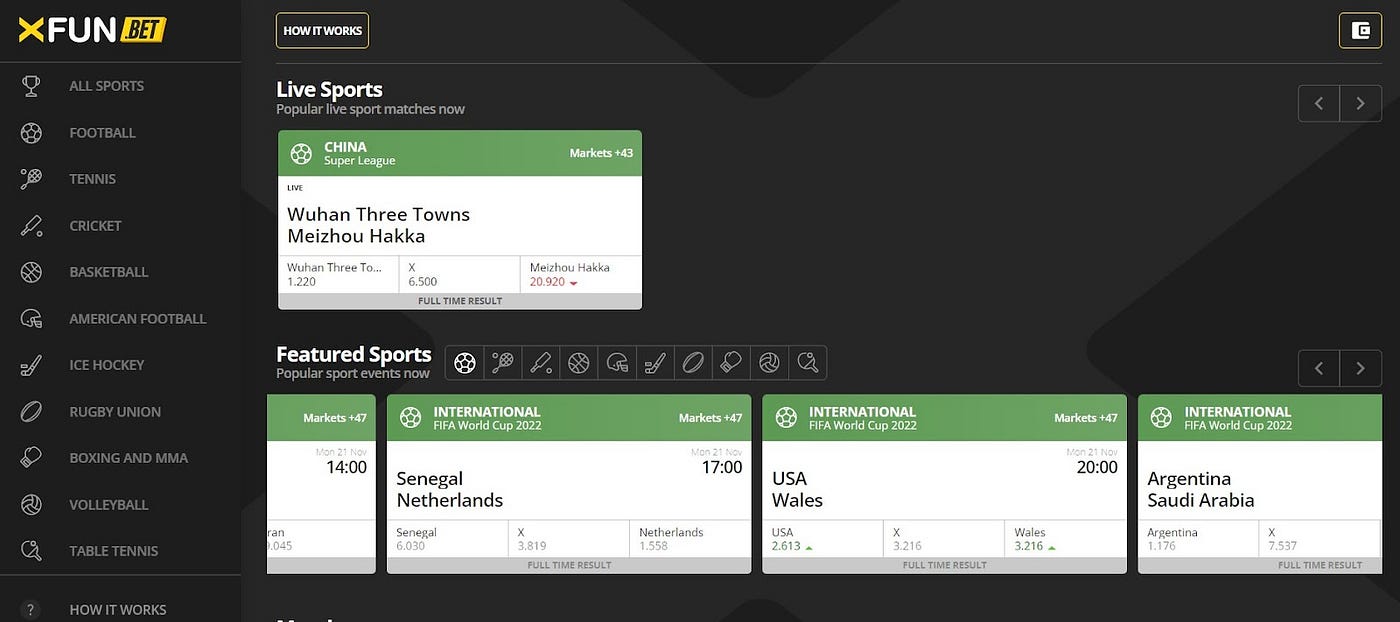Click the 14:00 match card time

(x=346, y=467)
